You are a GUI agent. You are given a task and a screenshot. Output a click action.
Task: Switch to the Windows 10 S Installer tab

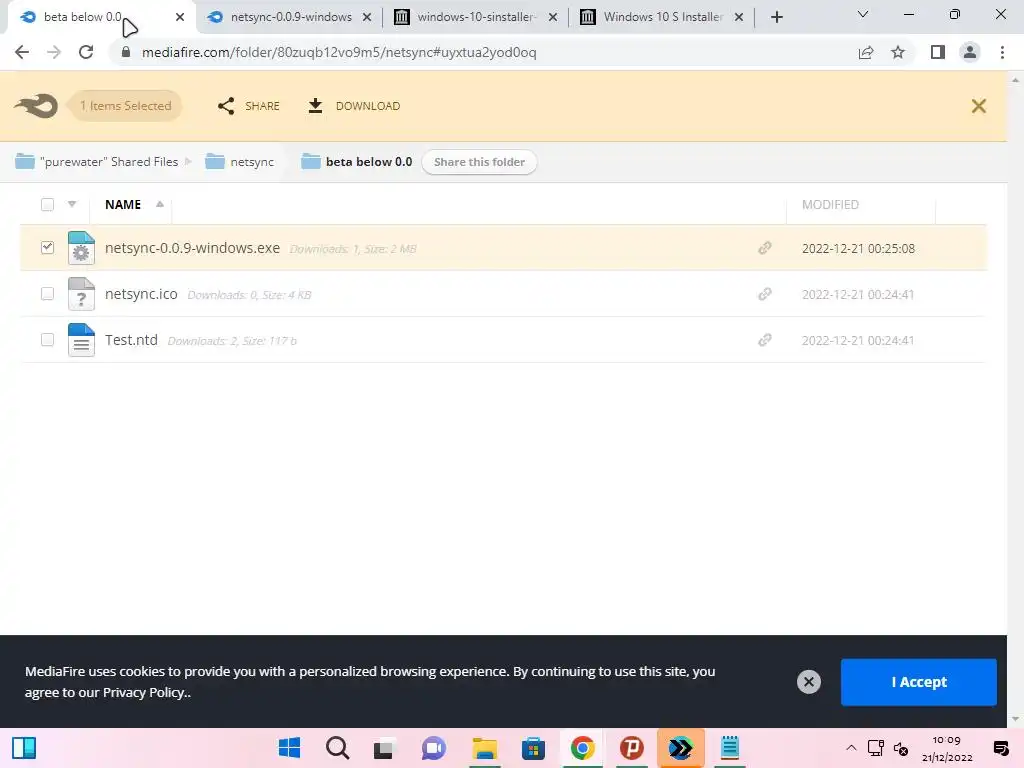(x=662, y=17)
